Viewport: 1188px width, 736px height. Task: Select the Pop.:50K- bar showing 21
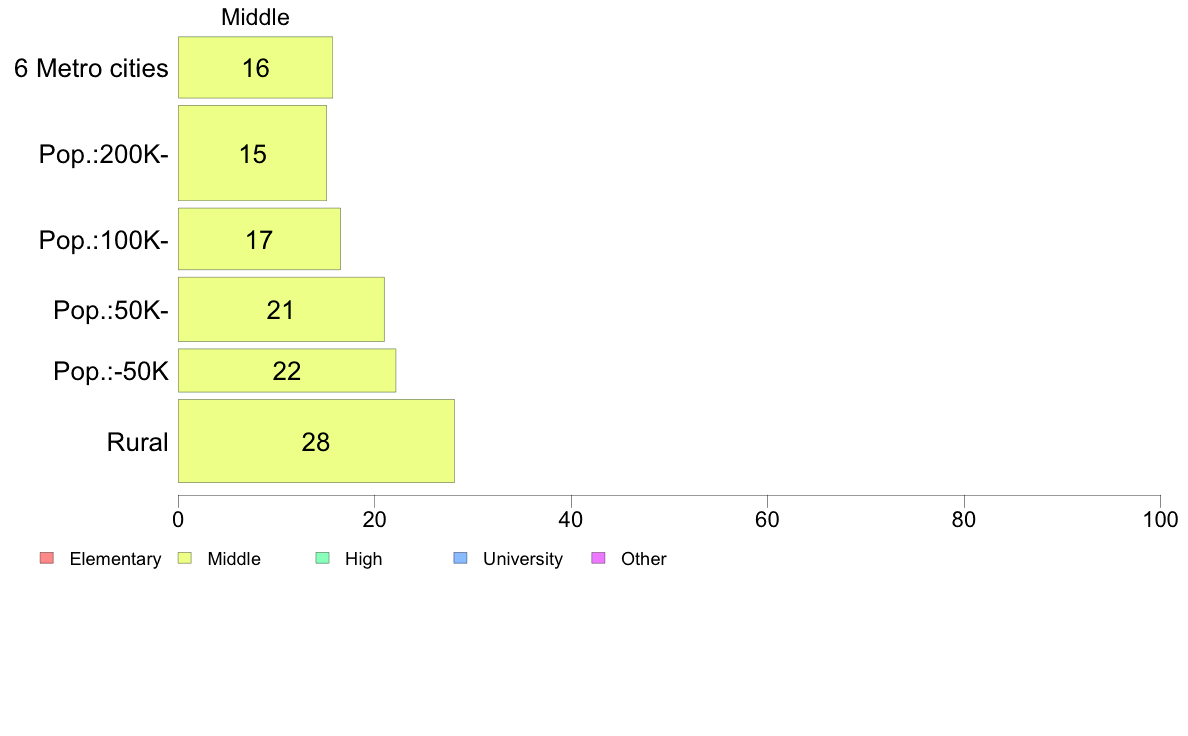point(281,309)
